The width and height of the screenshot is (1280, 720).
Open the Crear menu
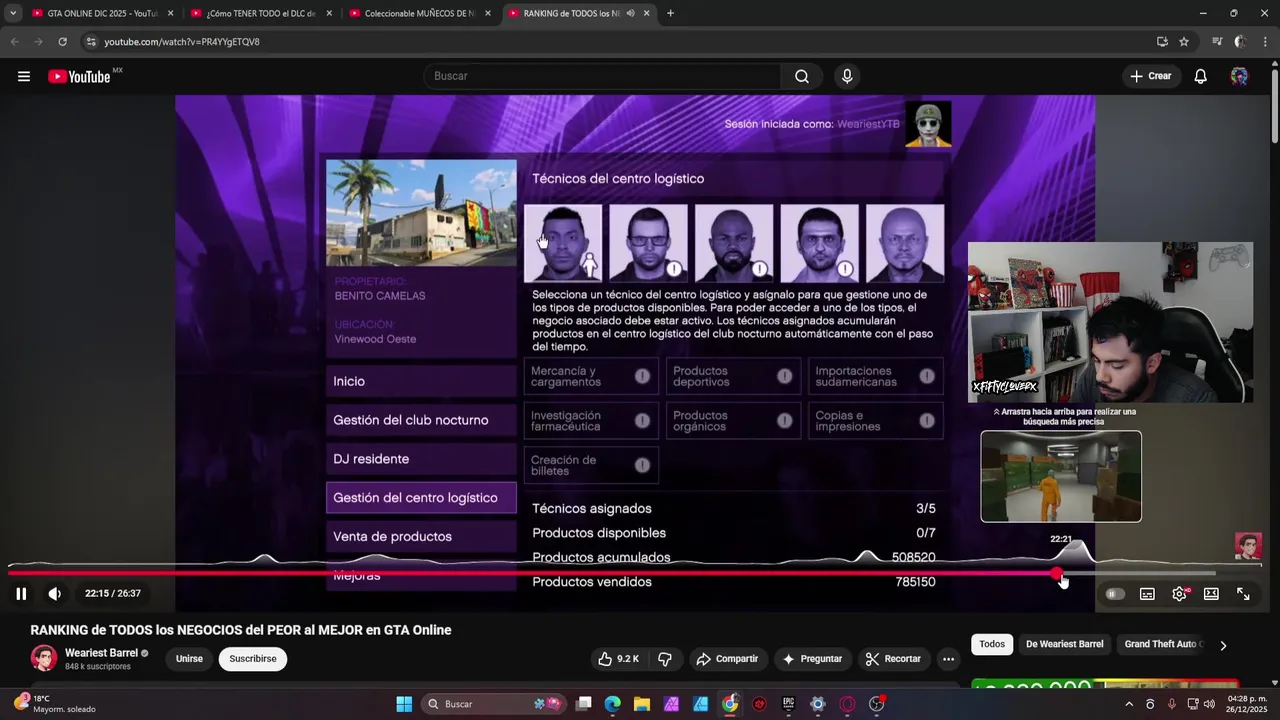click(x=1150, y=76)
